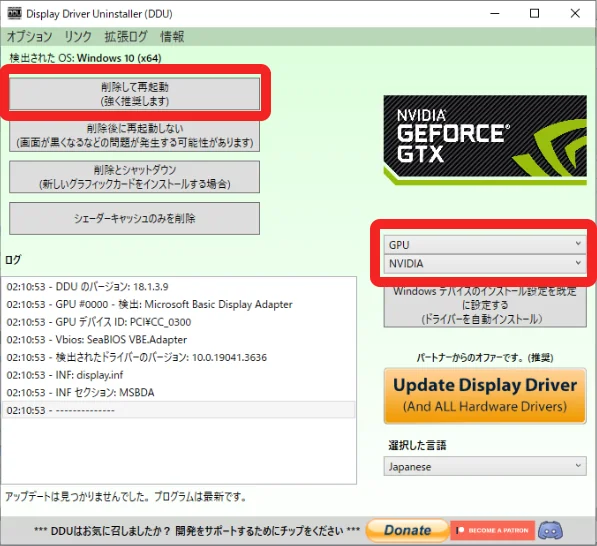This screenshot has width=597, height=546.
Task: Close the DDU window
Action: [575, 14]
